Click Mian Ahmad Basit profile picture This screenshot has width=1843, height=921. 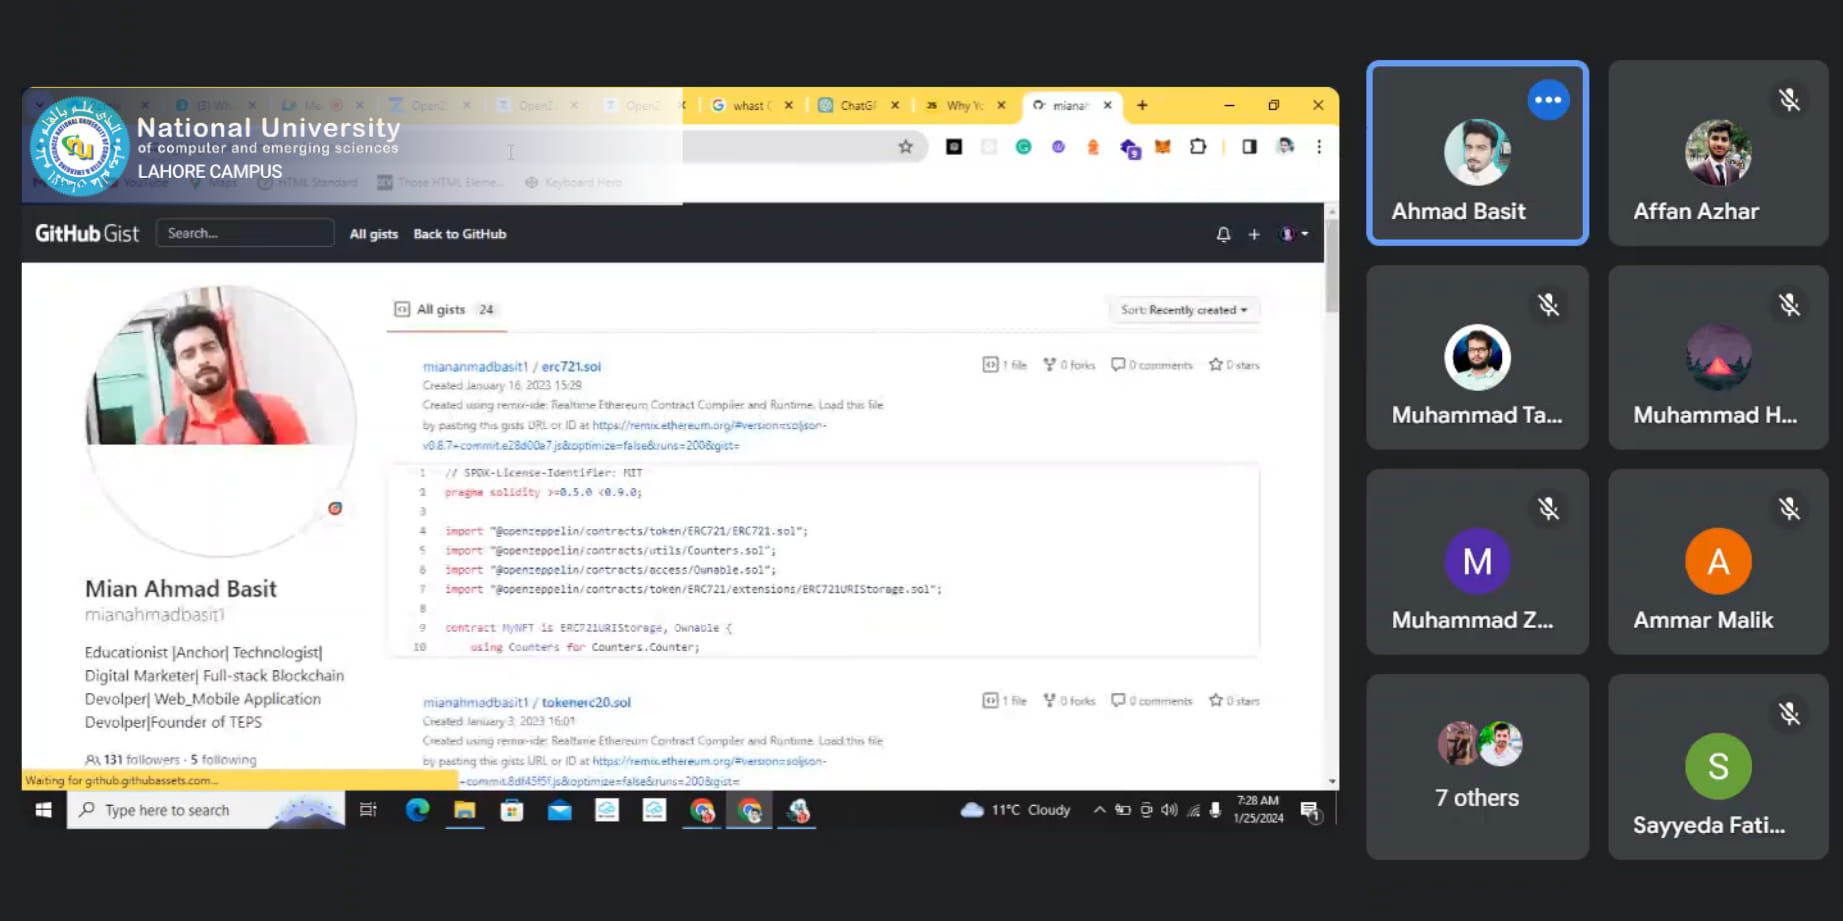click(x=221, y=420)
